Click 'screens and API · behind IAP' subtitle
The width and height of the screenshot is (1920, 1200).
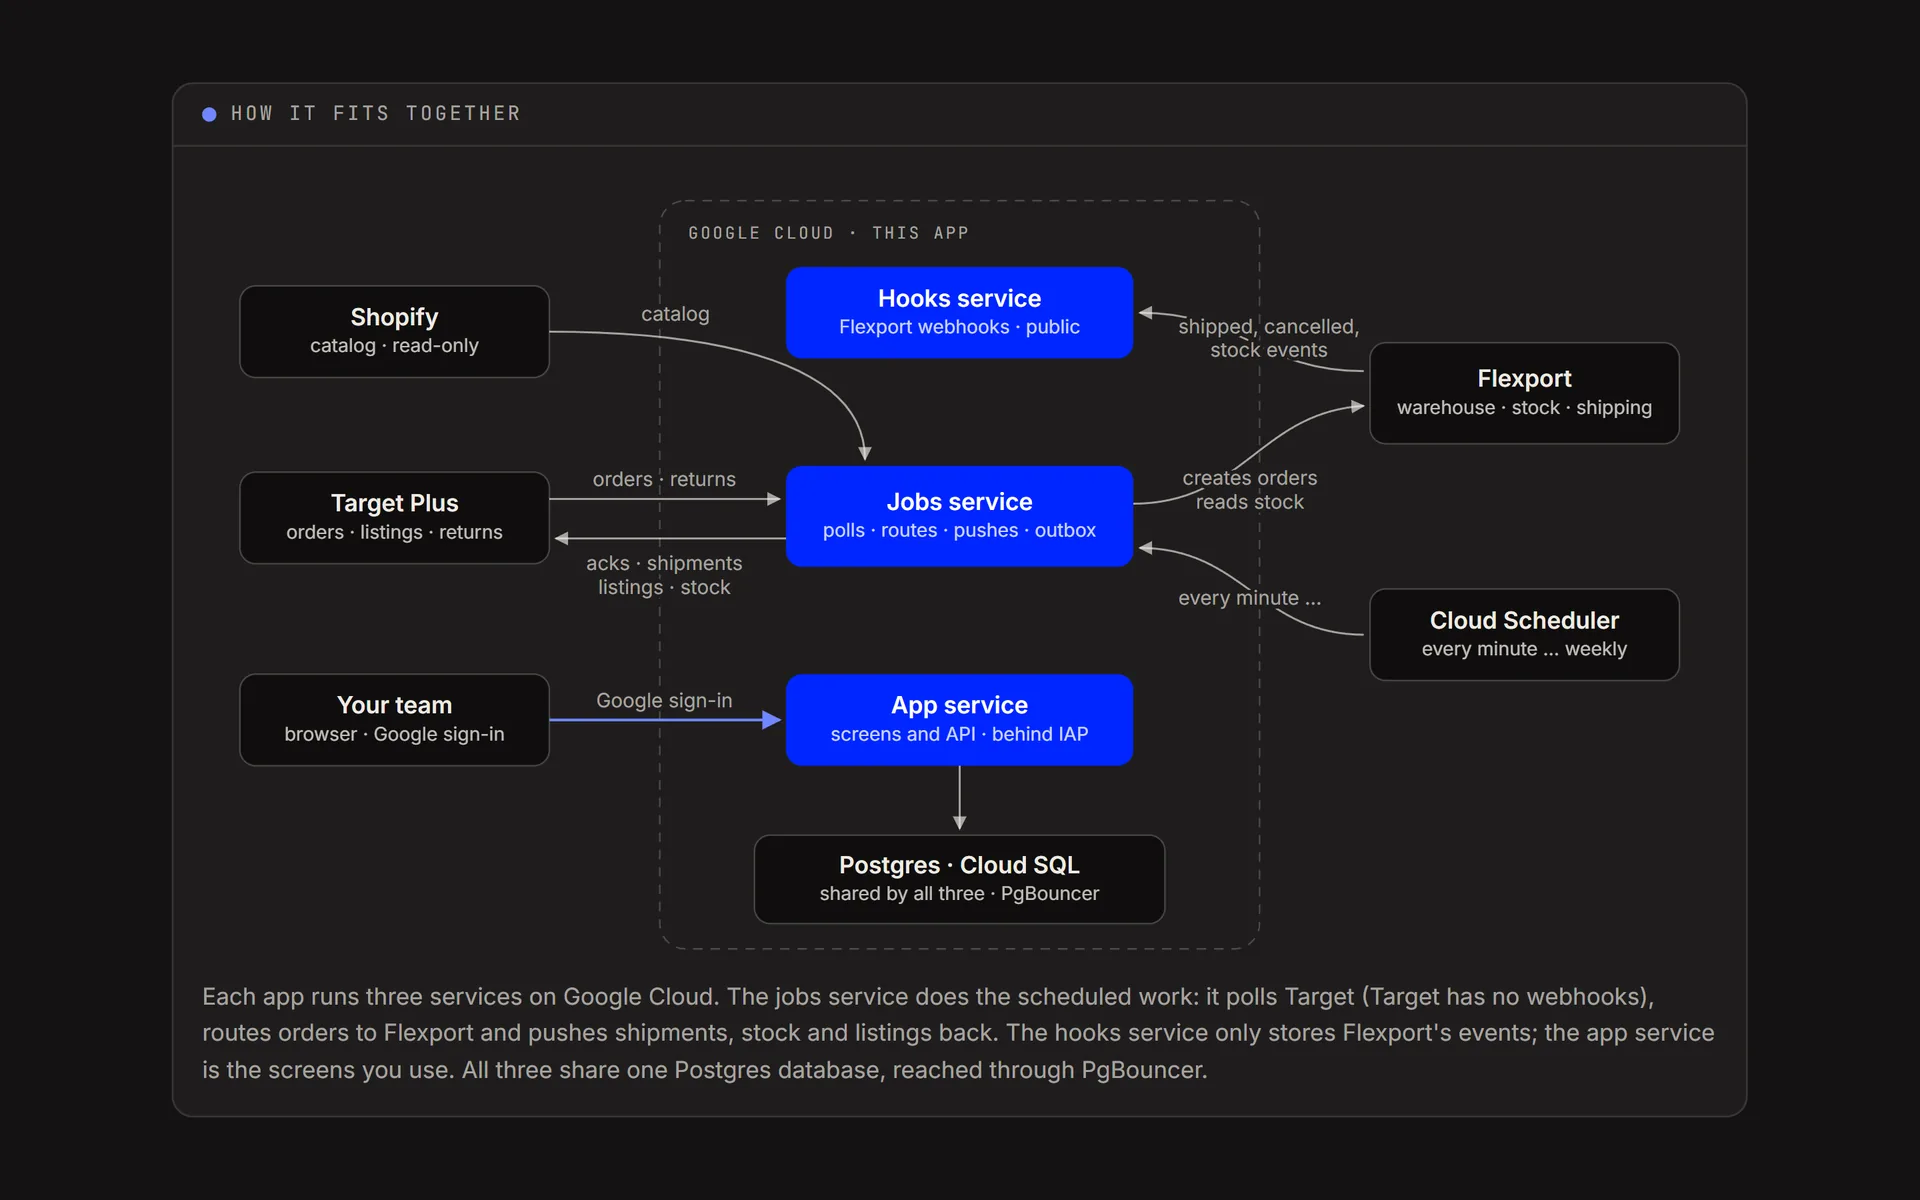(x=959, y=734)
